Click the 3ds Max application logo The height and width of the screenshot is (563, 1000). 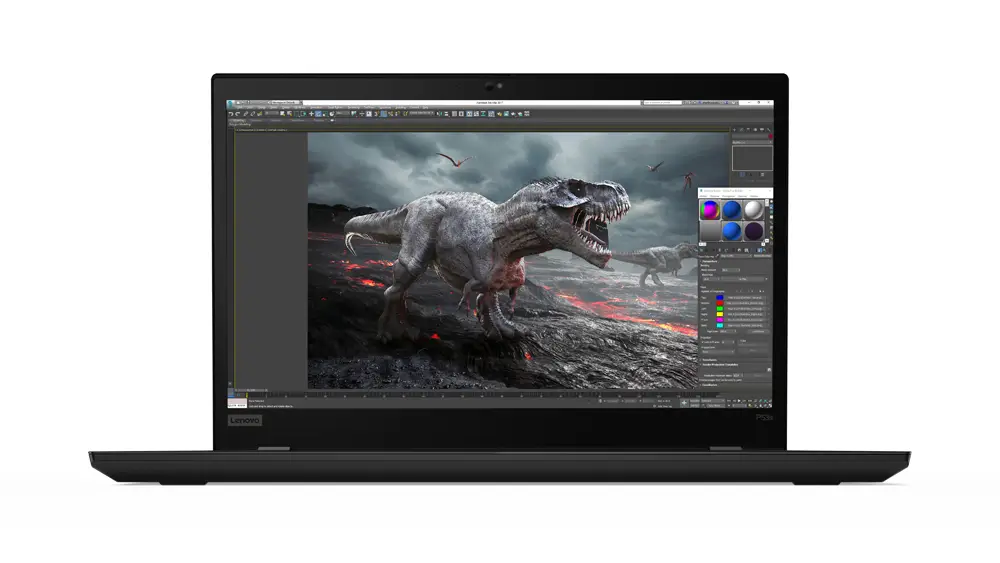point(230,103)
